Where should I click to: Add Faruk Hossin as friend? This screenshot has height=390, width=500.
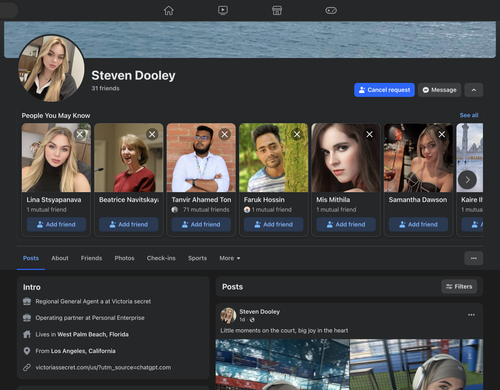[273, 224]
